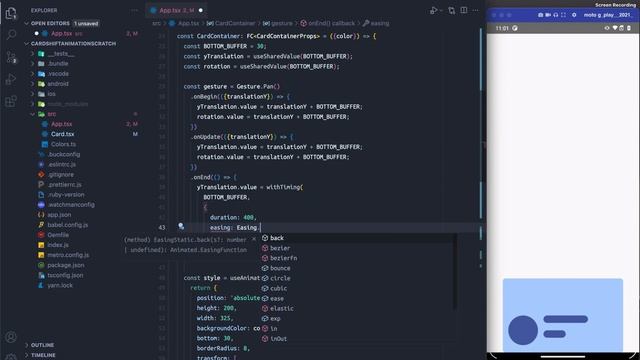This screenshot has height=360, width=640.
Task: Expand the android folder
Action: coord(33,84)
